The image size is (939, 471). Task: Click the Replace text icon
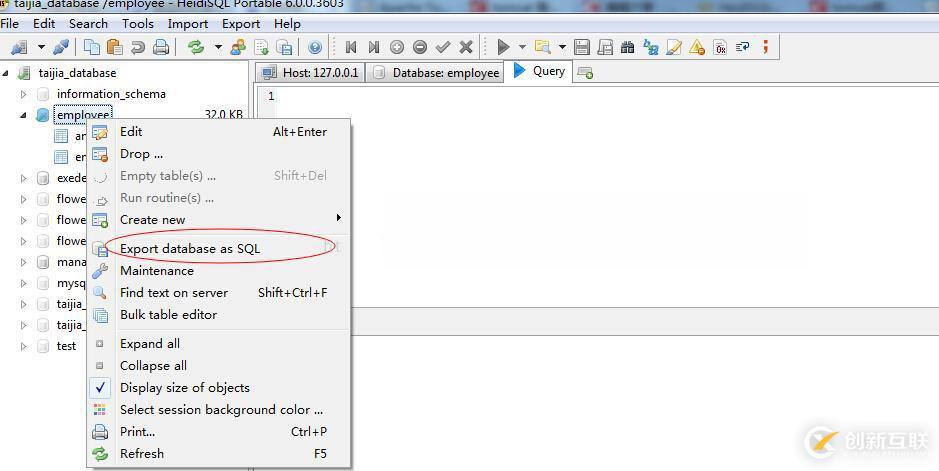point(651,47)
